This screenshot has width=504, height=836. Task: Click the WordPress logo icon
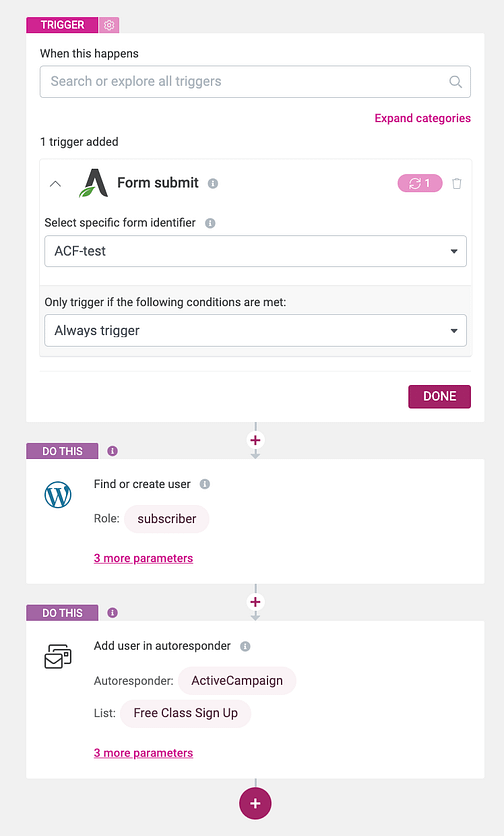(58, 495)
